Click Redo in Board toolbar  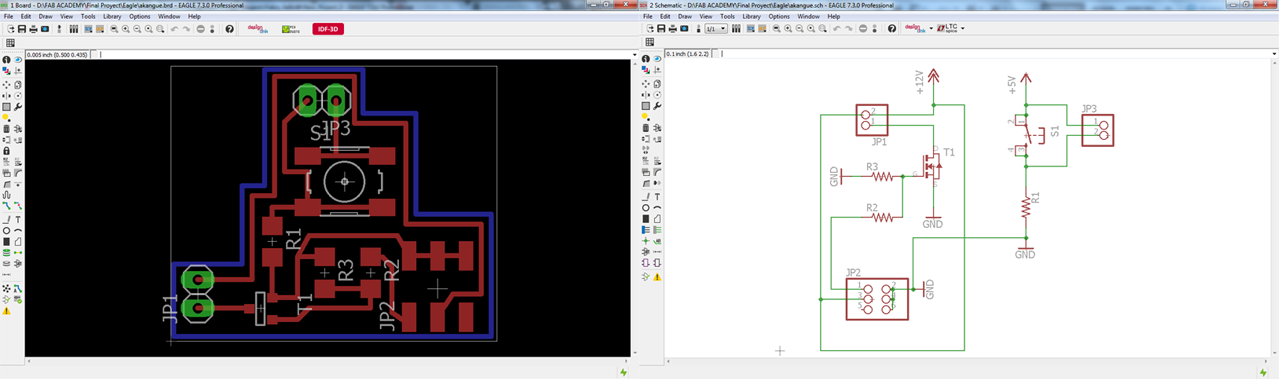[186, 29]
